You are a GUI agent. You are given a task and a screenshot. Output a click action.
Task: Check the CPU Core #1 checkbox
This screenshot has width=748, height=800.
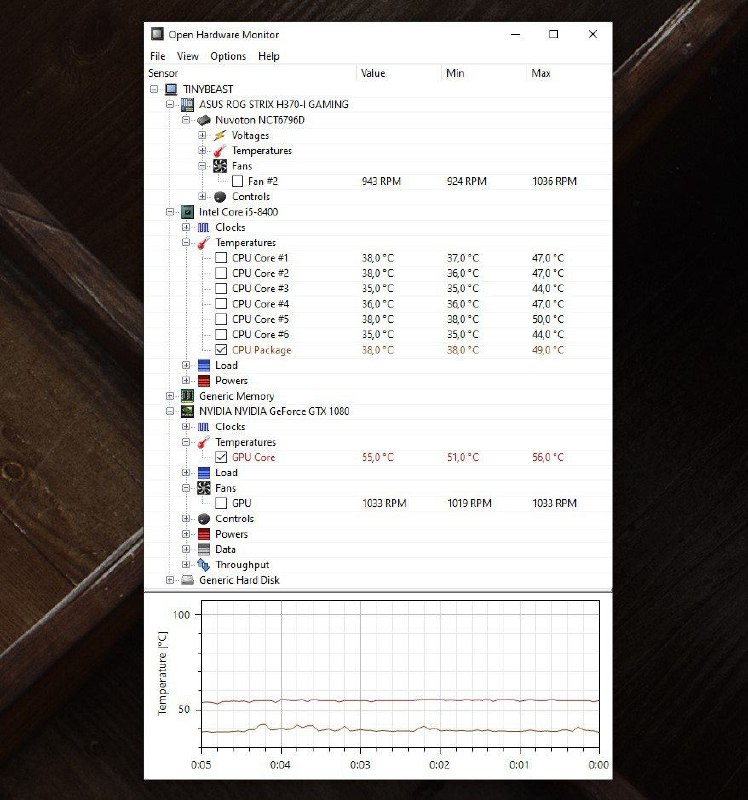(x=221, y=258)
